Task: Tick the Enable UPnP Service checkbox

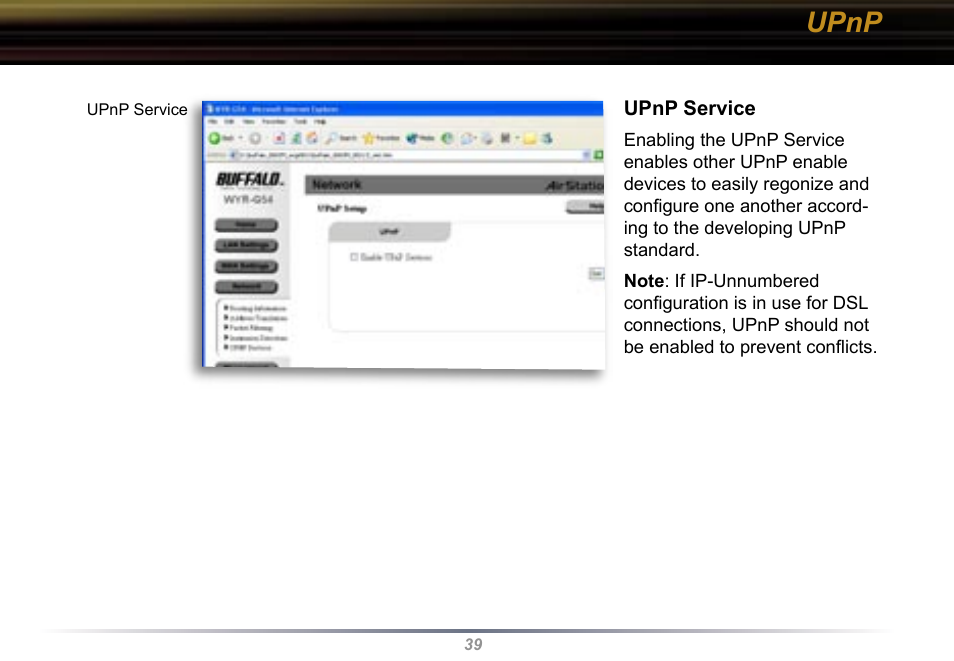Action: [353, 257]
